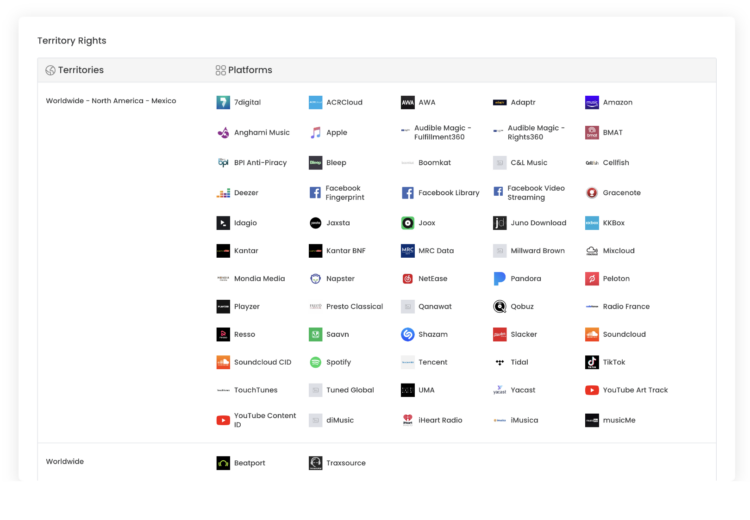
Task: Select the iHeart Radio icon
Action: [x=408, y=420]
